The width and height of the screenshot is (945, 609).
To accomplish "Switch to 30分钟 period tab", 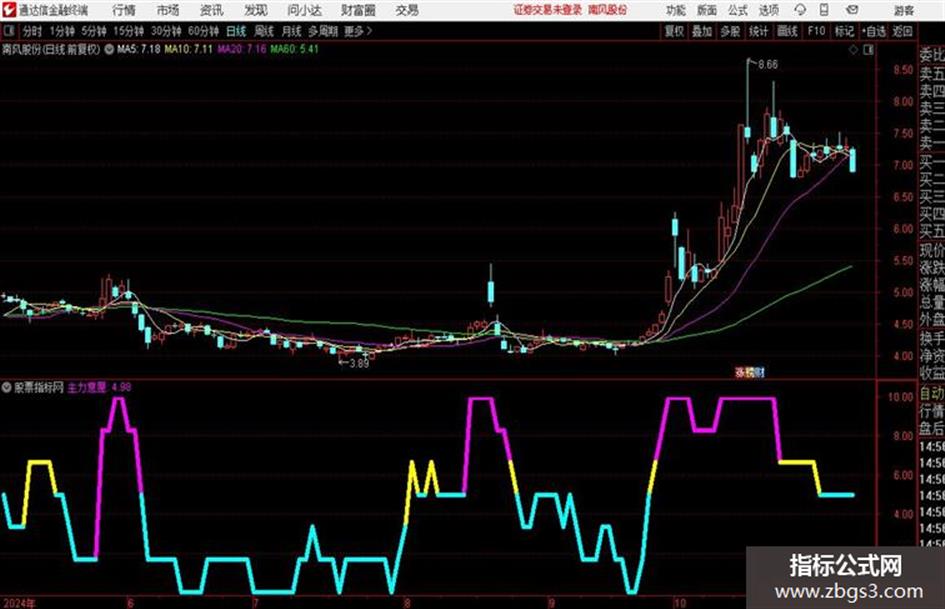I will coord(166,31).
